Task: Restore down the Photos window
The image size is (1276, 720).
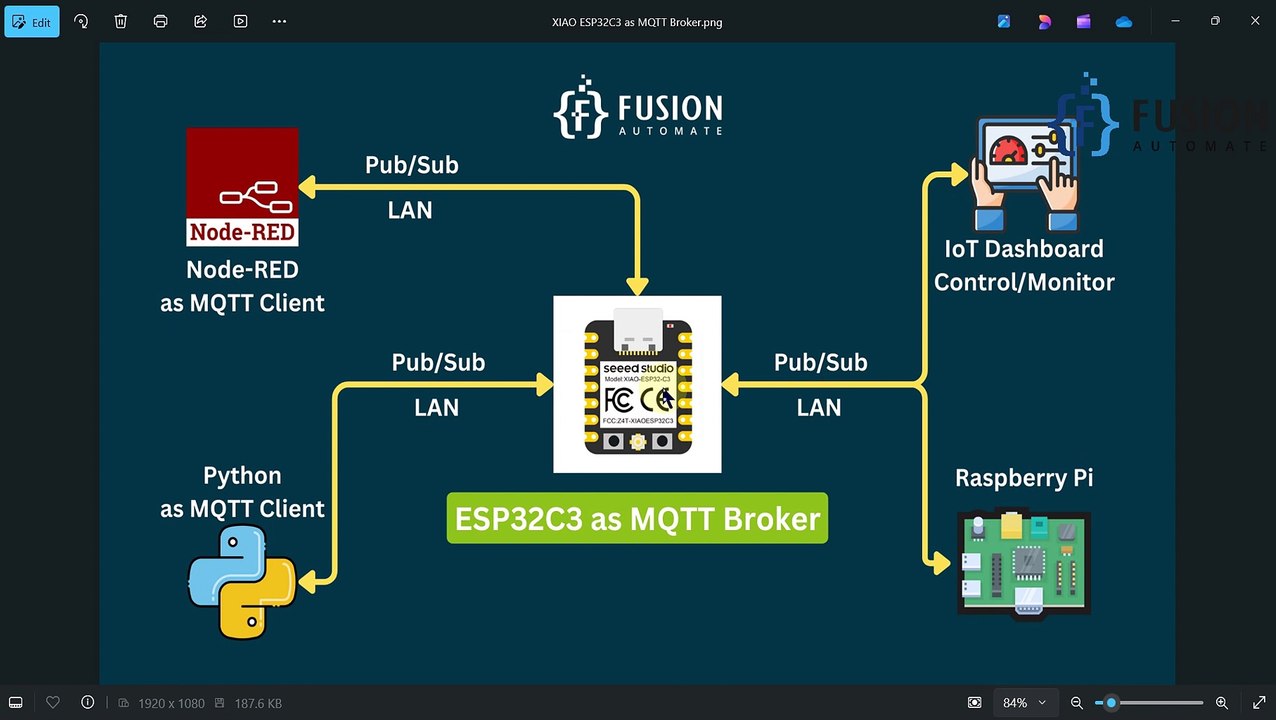Action: pos(1215,21)
